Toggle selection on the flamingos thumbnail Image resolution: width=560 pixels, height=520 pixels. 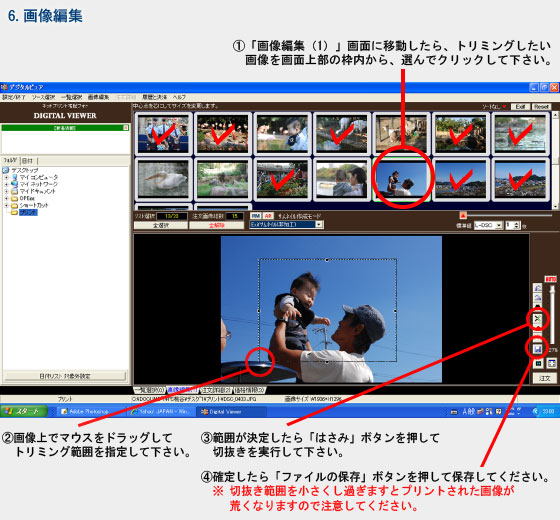[223, 134]
